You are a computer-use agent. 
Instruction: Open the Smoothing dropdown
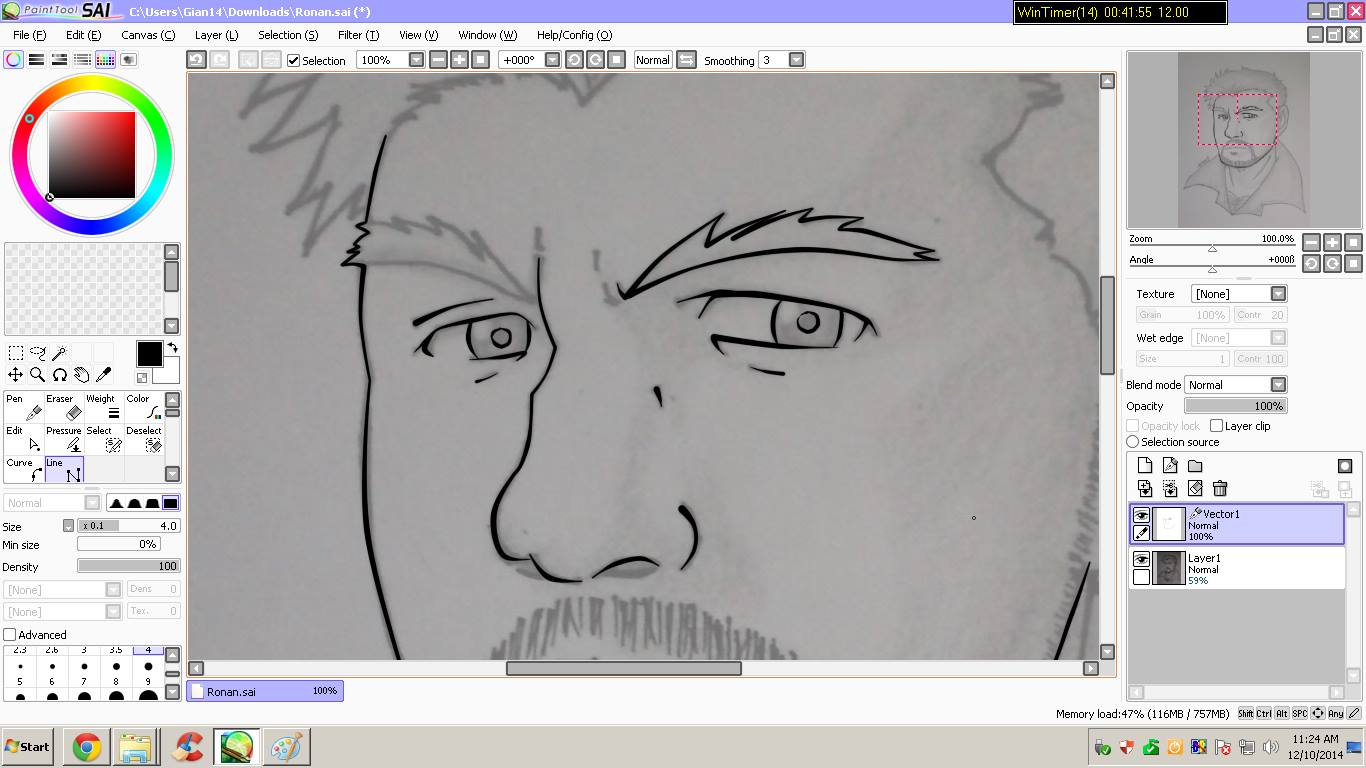[796, 60]
